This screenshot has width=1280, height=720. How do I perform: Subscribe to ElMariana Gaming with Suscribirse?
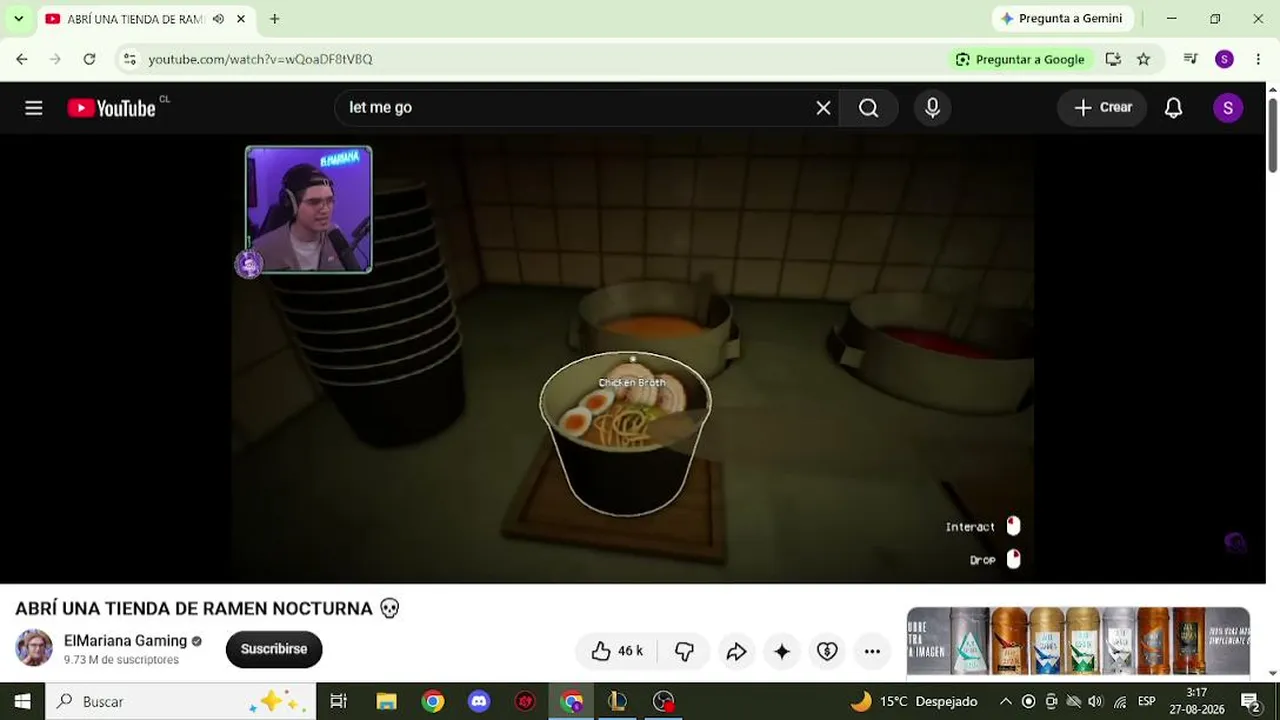[274, 649]
